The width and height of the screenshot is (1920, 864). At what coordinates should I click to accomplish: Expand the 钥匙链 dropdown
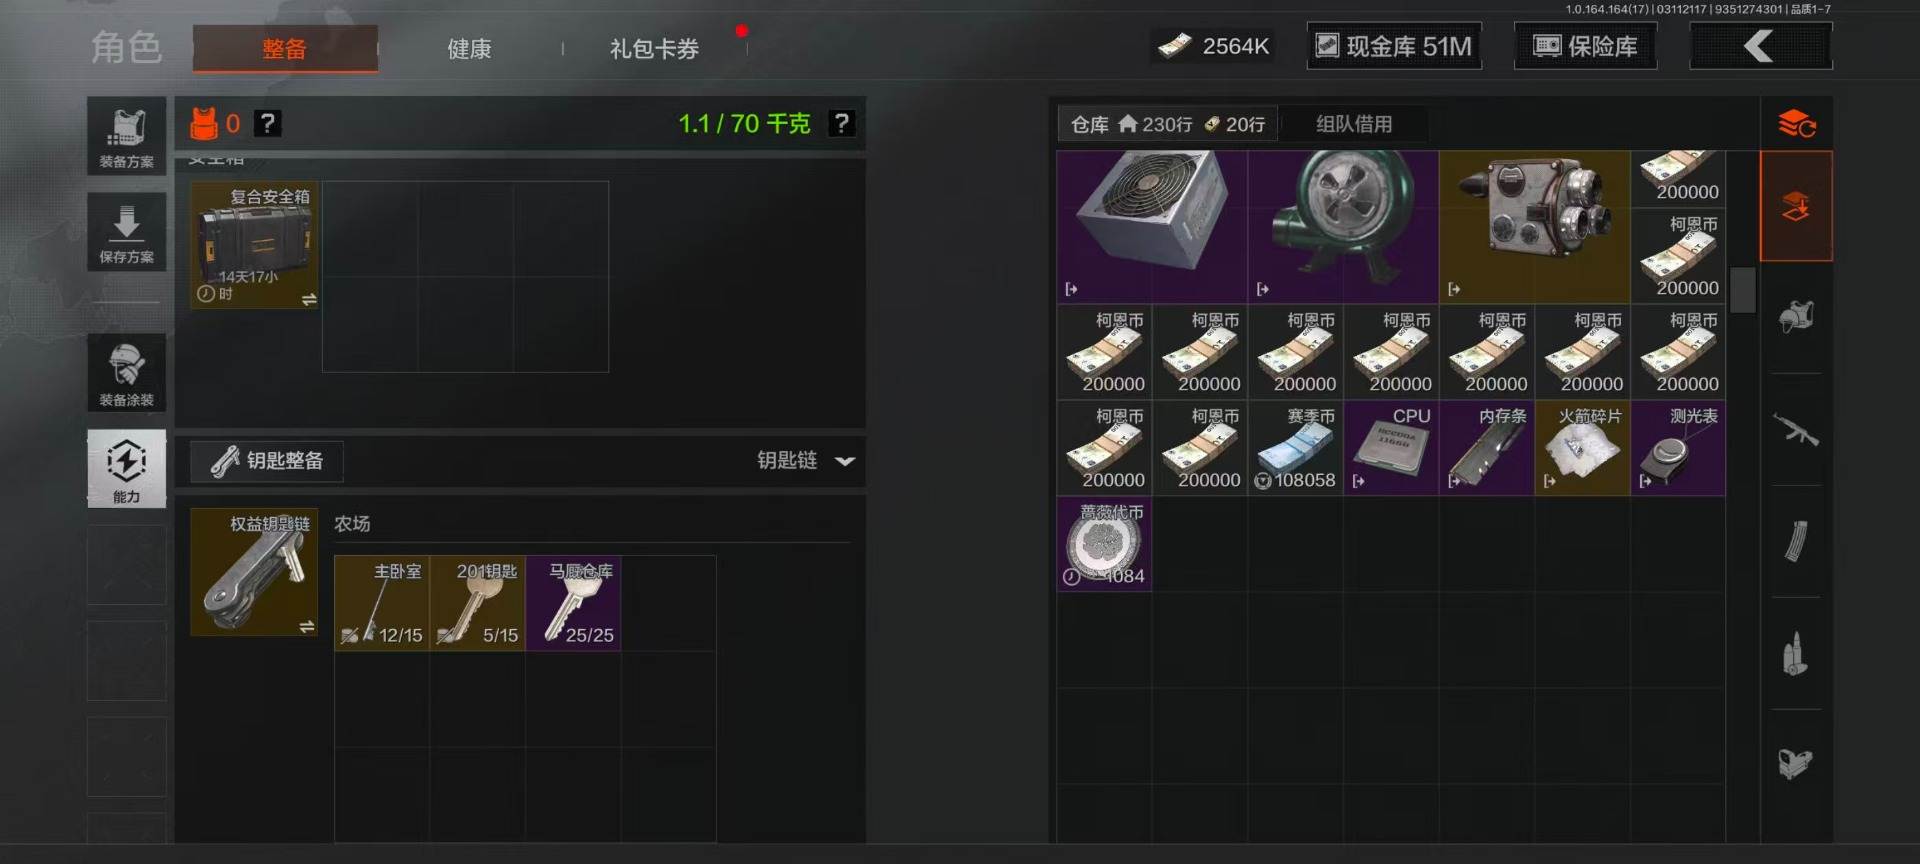[x=806, y=460]
